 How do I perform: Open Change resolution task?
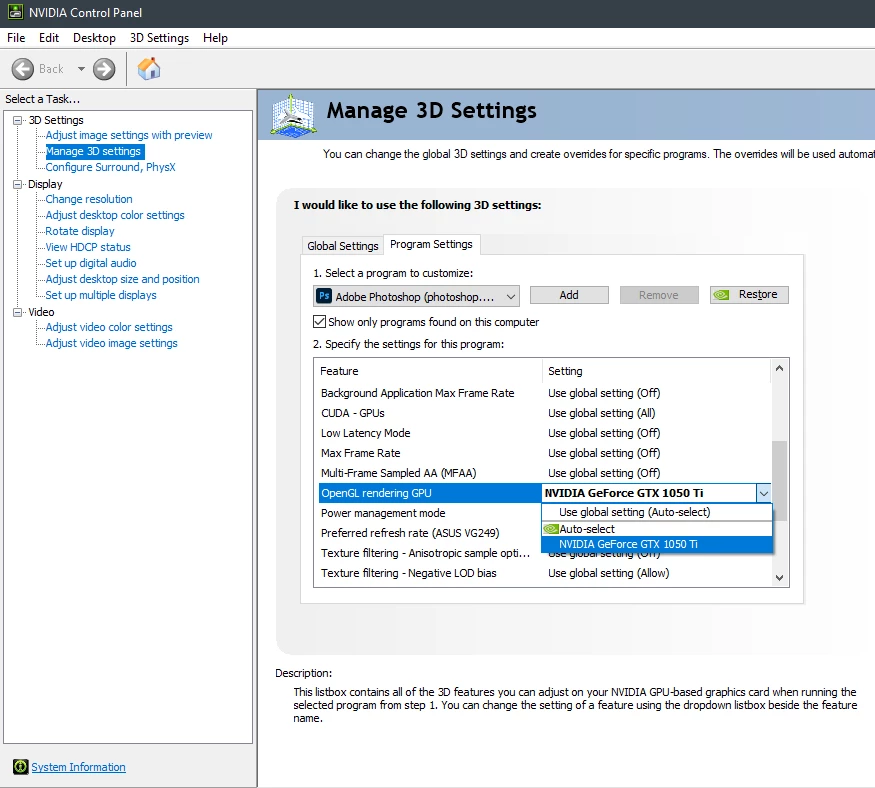(89, 199)
